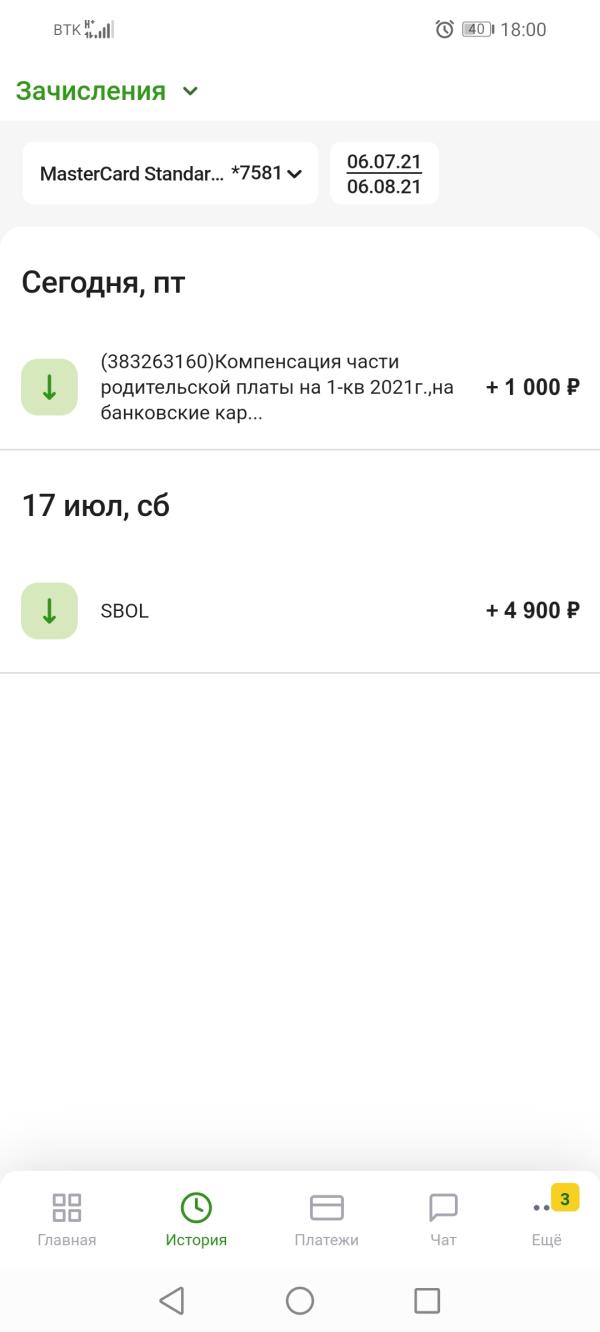Tap the Зачисления heading text
600x1332 pixels.
point(91,91)
